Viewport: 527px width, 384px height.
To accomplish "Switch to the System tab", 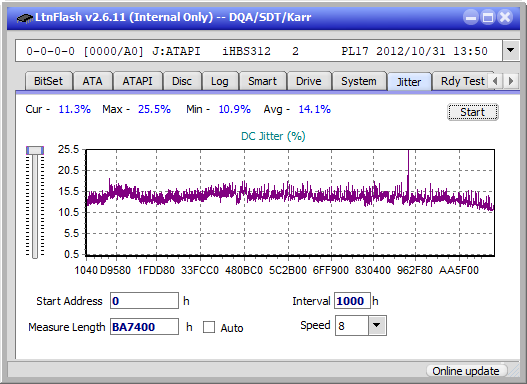I will point(359,81).
